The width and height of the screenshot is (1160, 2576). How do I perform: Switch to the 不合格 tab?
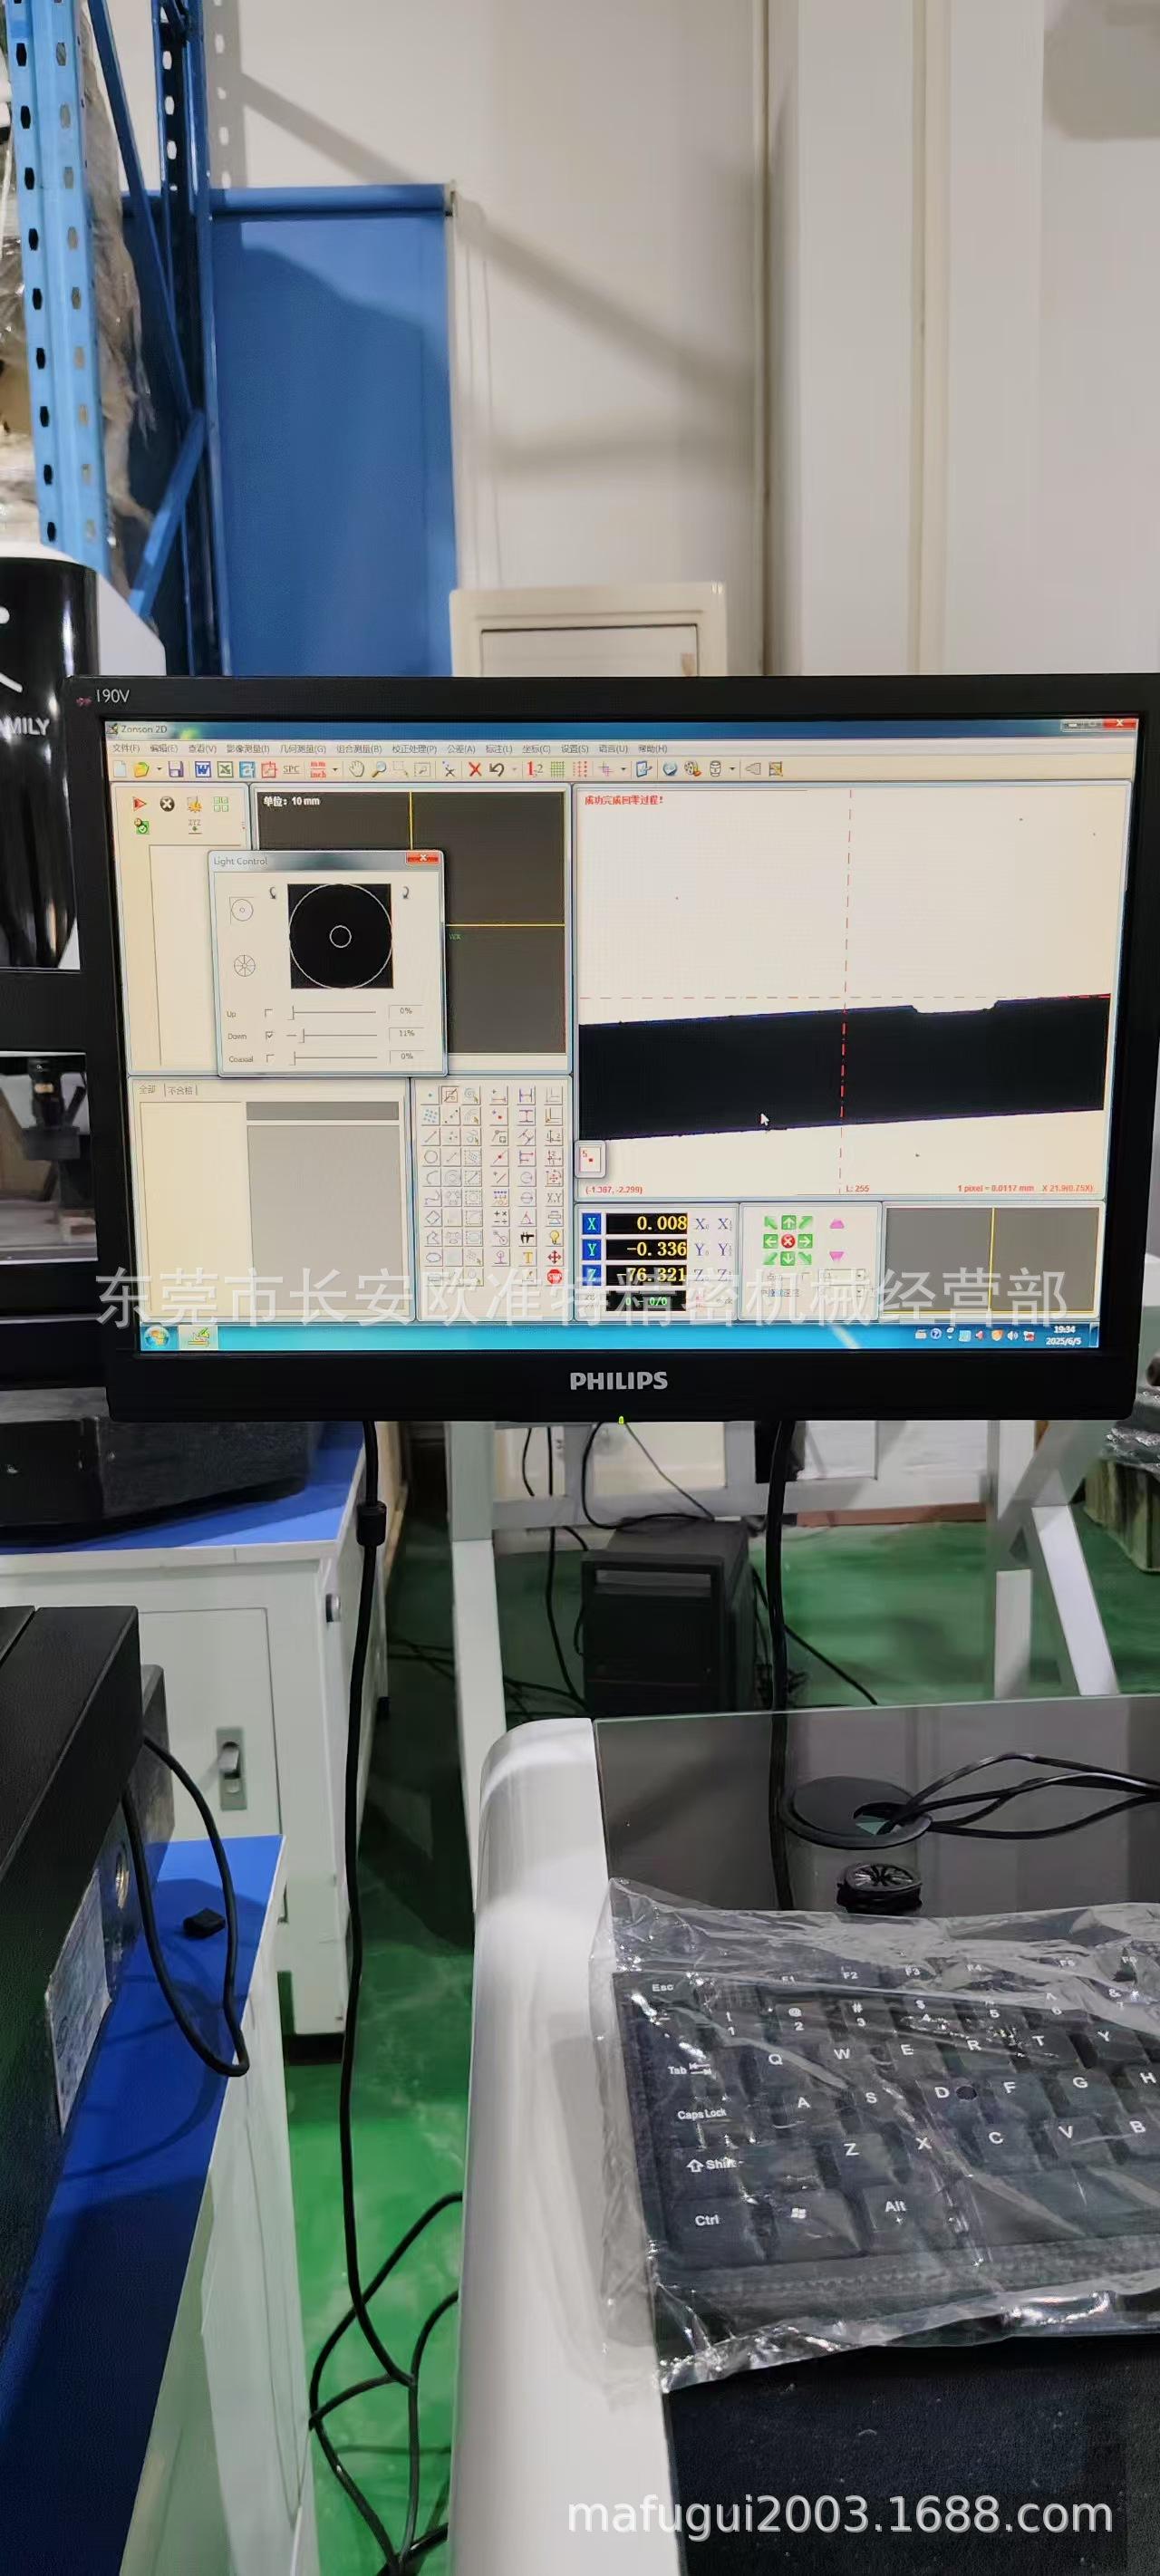[180, 1089]
